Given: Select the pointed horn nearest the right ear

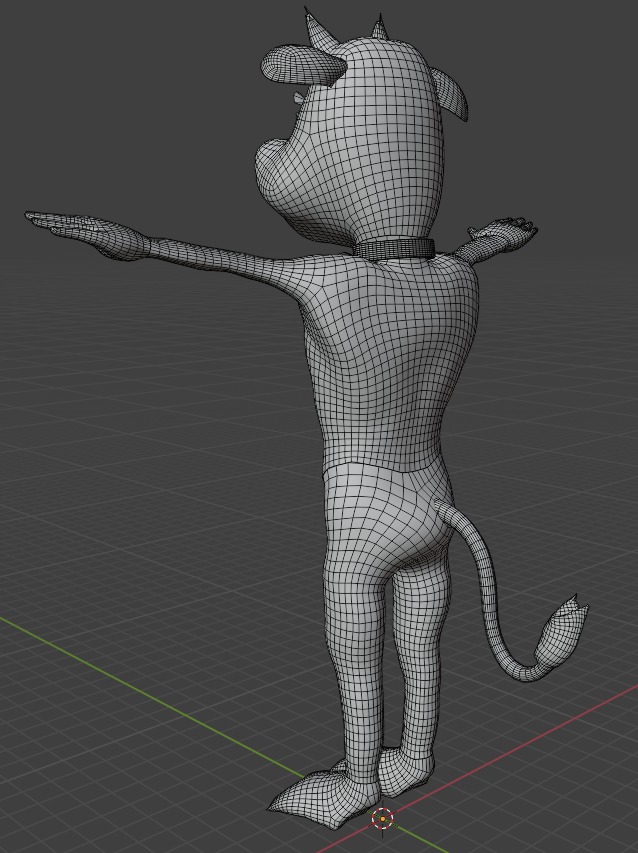Looking at the screenshot, I should pyautogui.click(x=380, y=28).
